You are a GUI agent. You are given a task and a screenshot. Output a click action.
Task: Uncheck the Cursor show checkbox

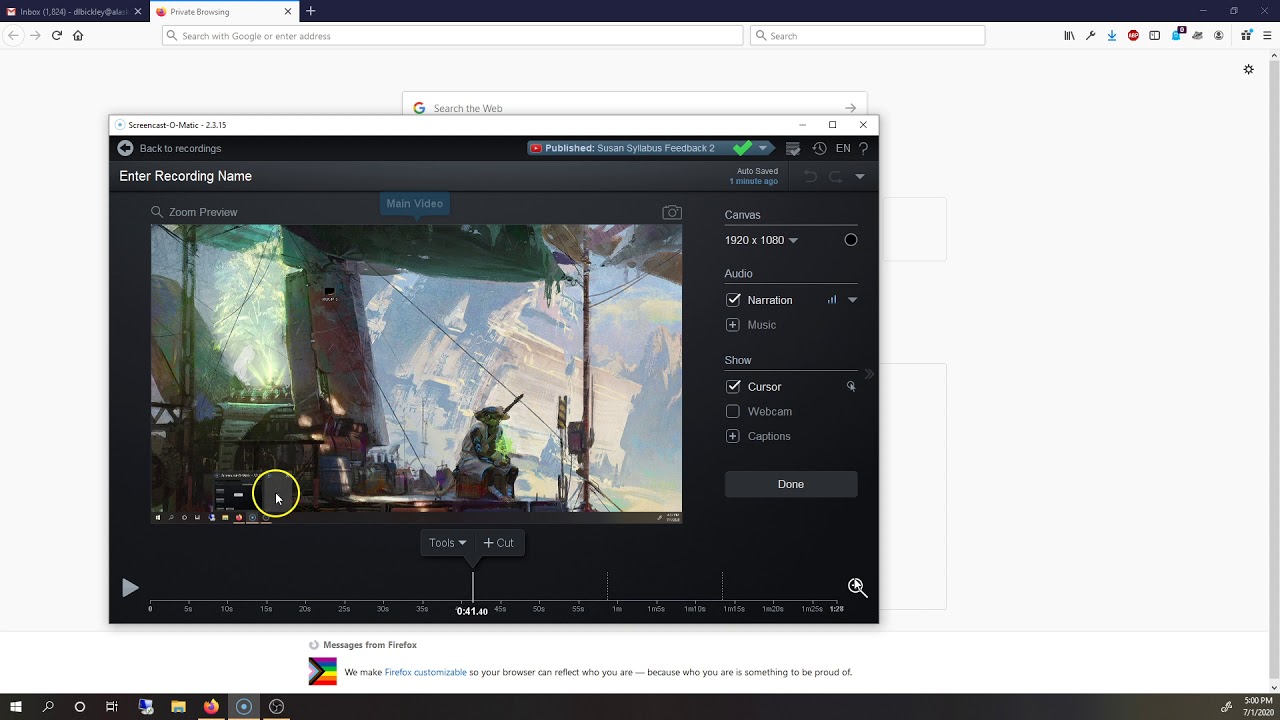point(733,386)
